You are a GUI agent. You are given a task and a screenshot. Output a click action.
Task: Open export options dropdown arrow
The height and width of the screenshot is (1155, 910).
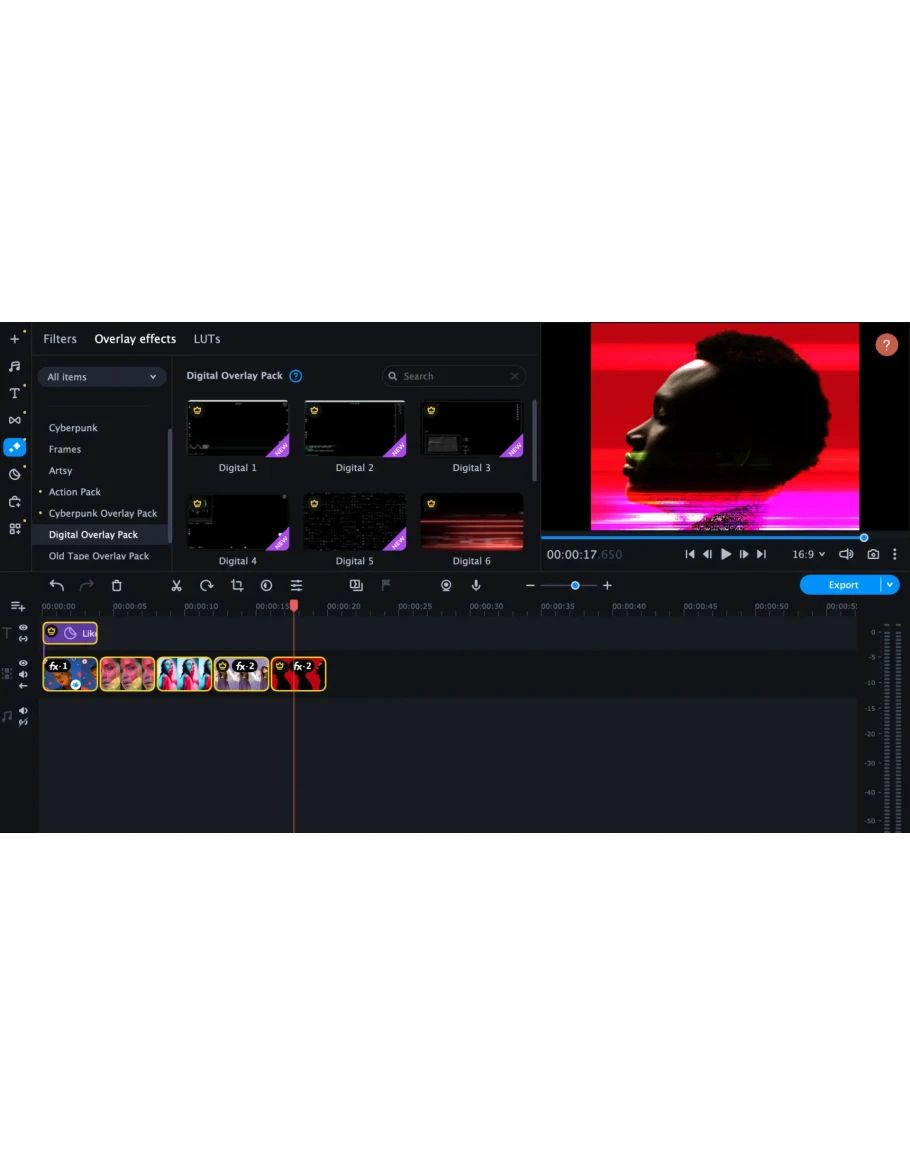(x=890, y=585)
